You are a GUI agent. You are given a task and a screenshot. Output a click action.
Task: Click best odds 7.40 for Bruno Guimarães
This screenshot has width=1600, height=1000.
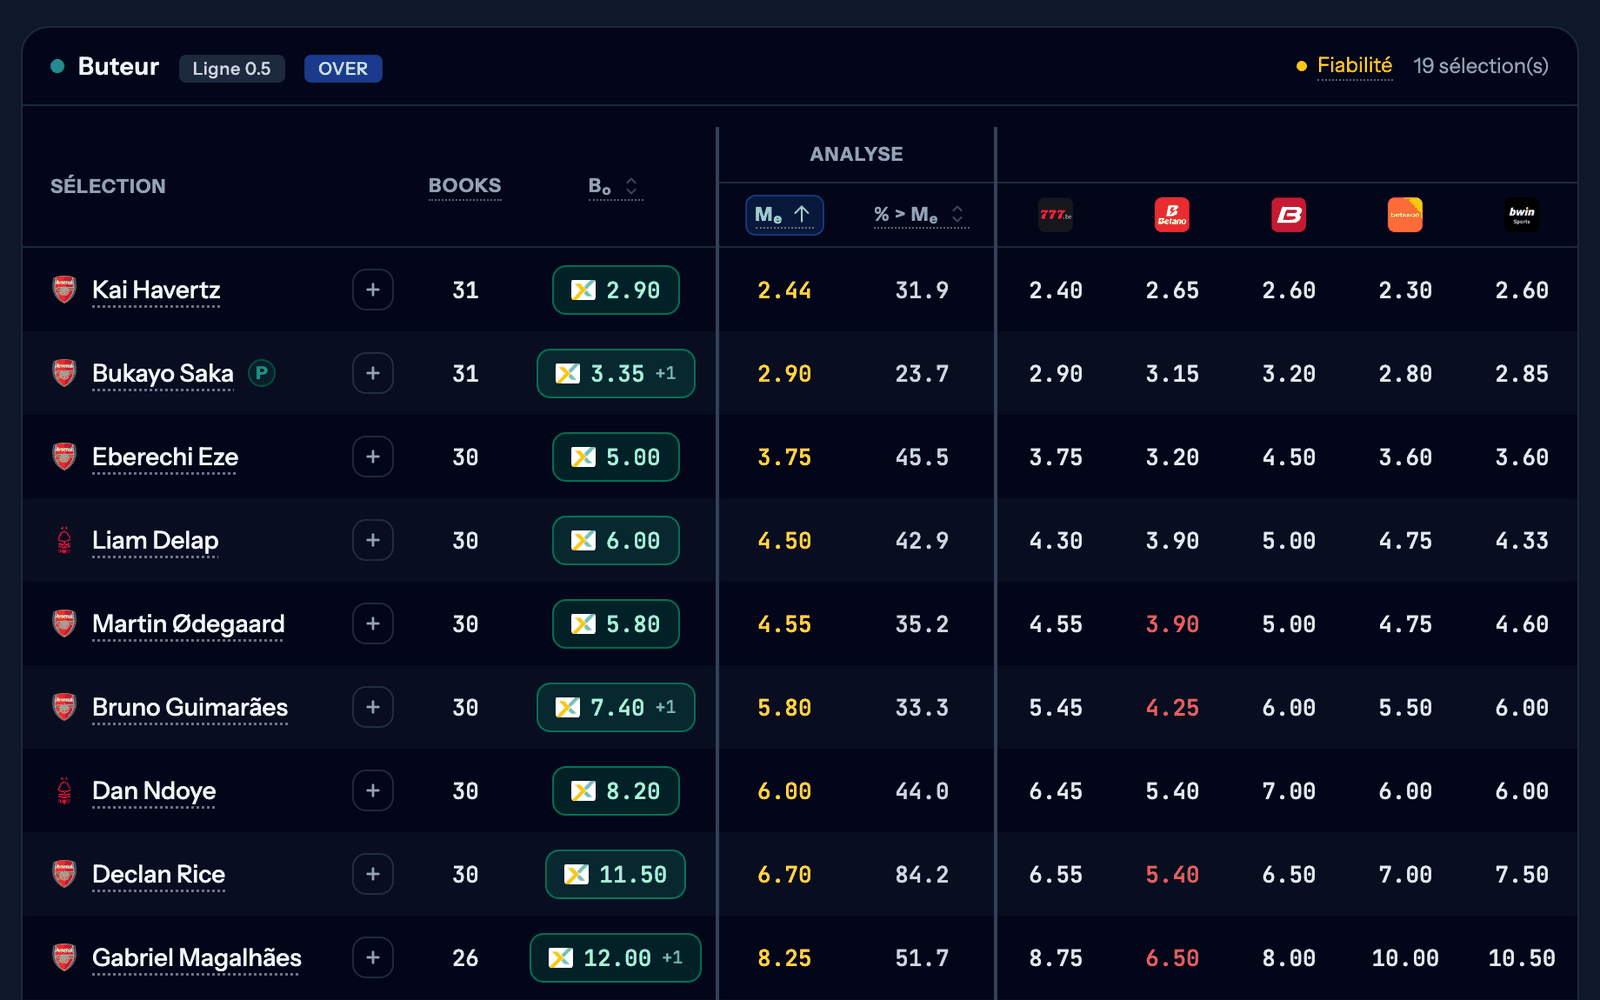(616, 707)
